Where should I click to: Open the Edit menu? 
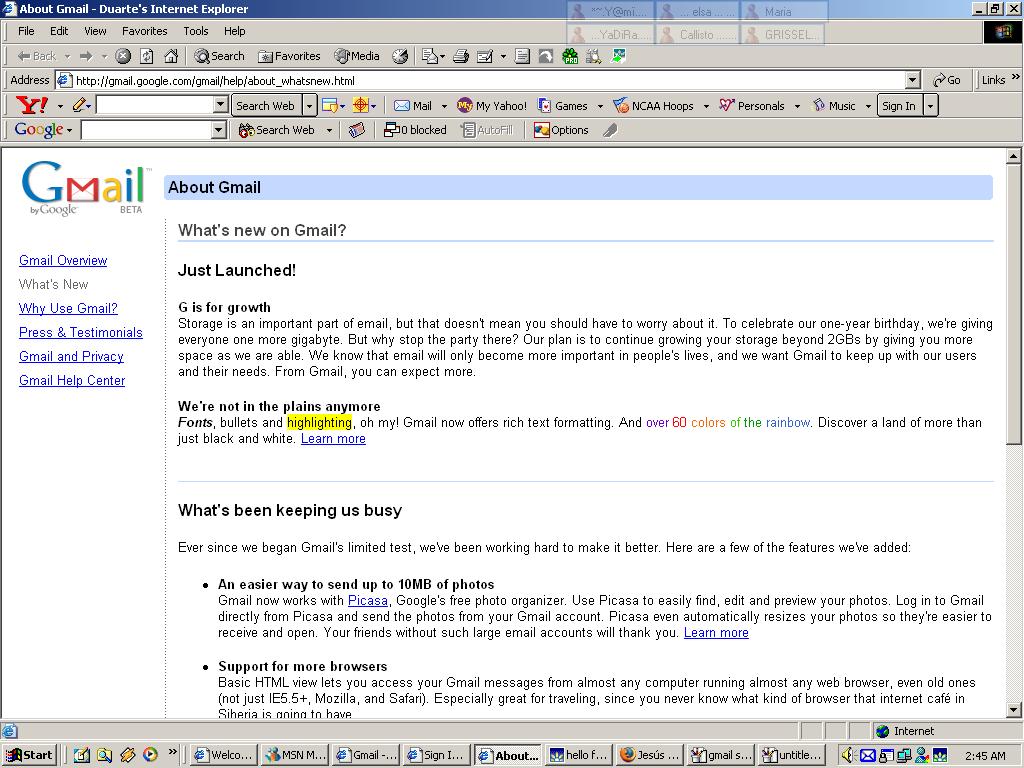pos(59,31)
